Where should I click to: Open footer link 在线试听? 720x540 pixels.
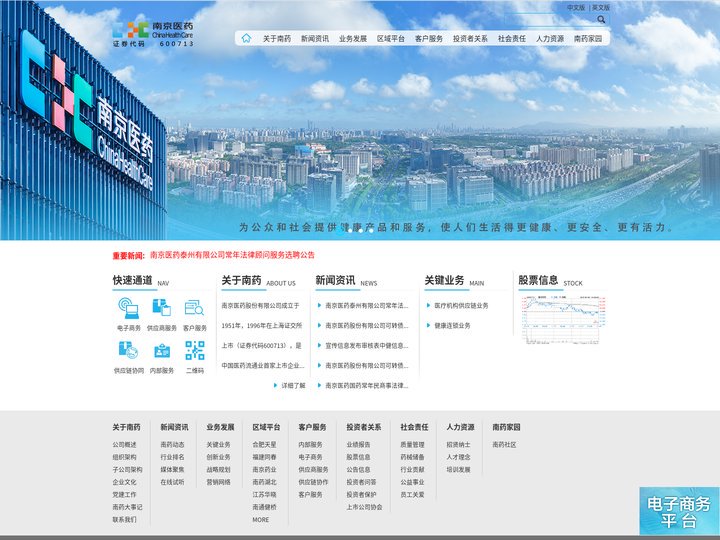172,482
